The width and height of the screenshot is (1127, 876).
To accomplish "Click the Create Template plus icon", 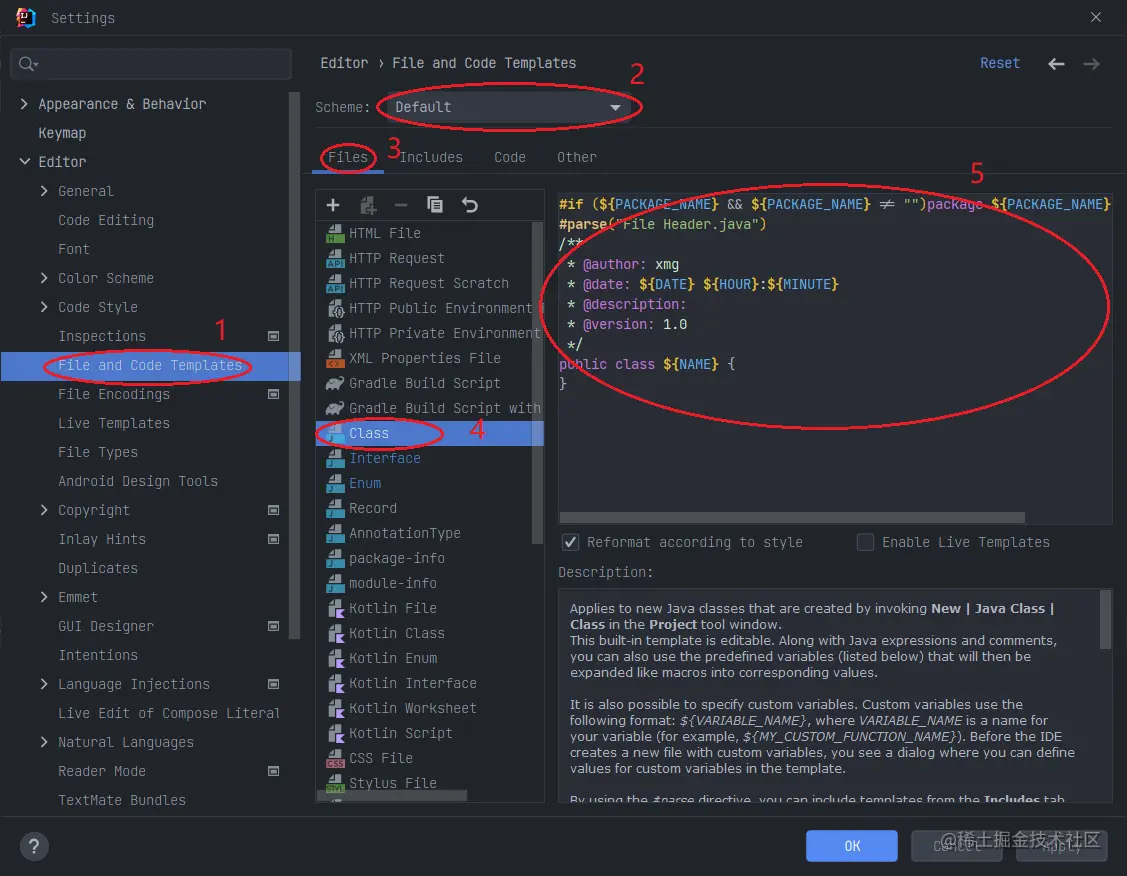I will pos(333,206).
